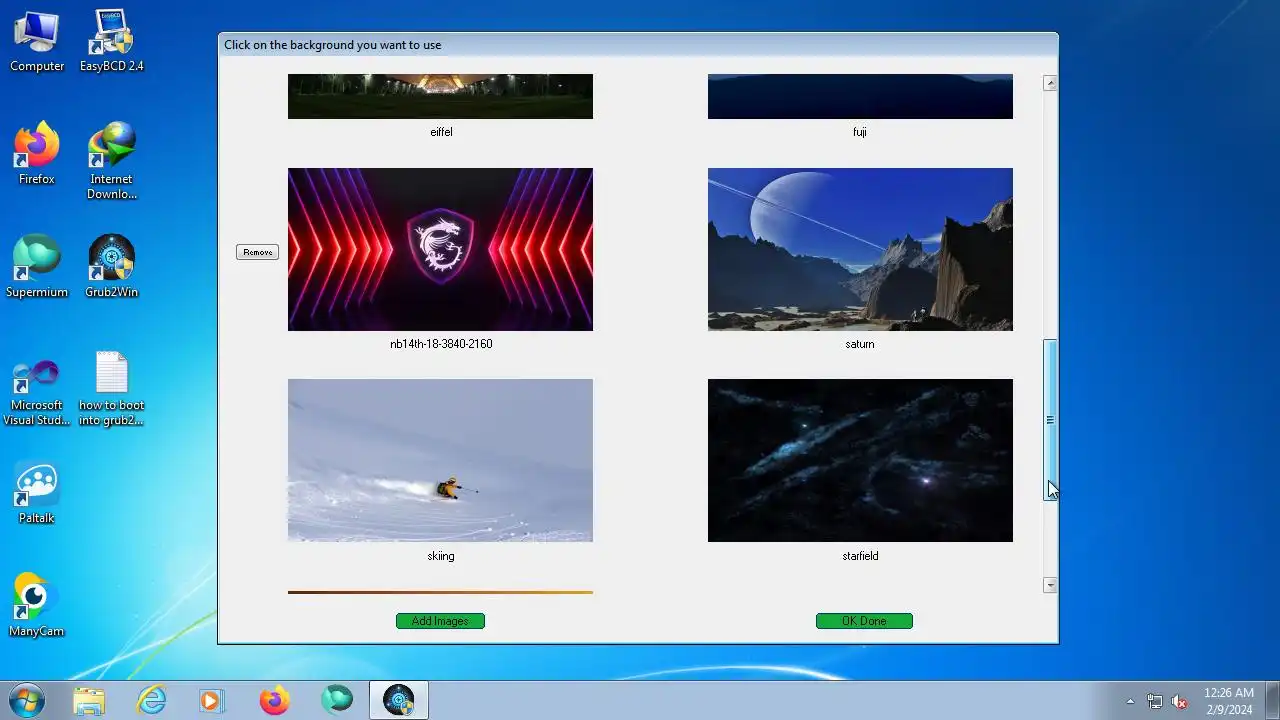Image resolution: width=1280 pixels, height=720 pixels.
Task: Open the Supermium desktop shortcut
Action: point(37,267)
